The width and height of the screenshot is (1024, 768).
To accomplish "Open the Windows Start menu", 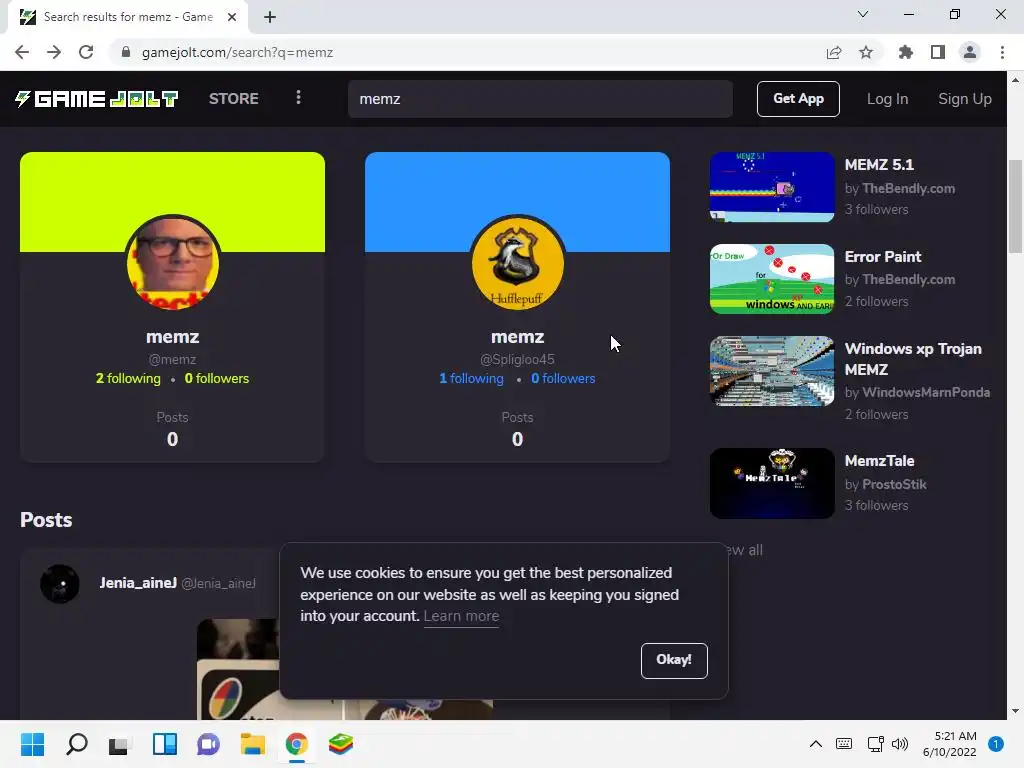I will (32, 744).
